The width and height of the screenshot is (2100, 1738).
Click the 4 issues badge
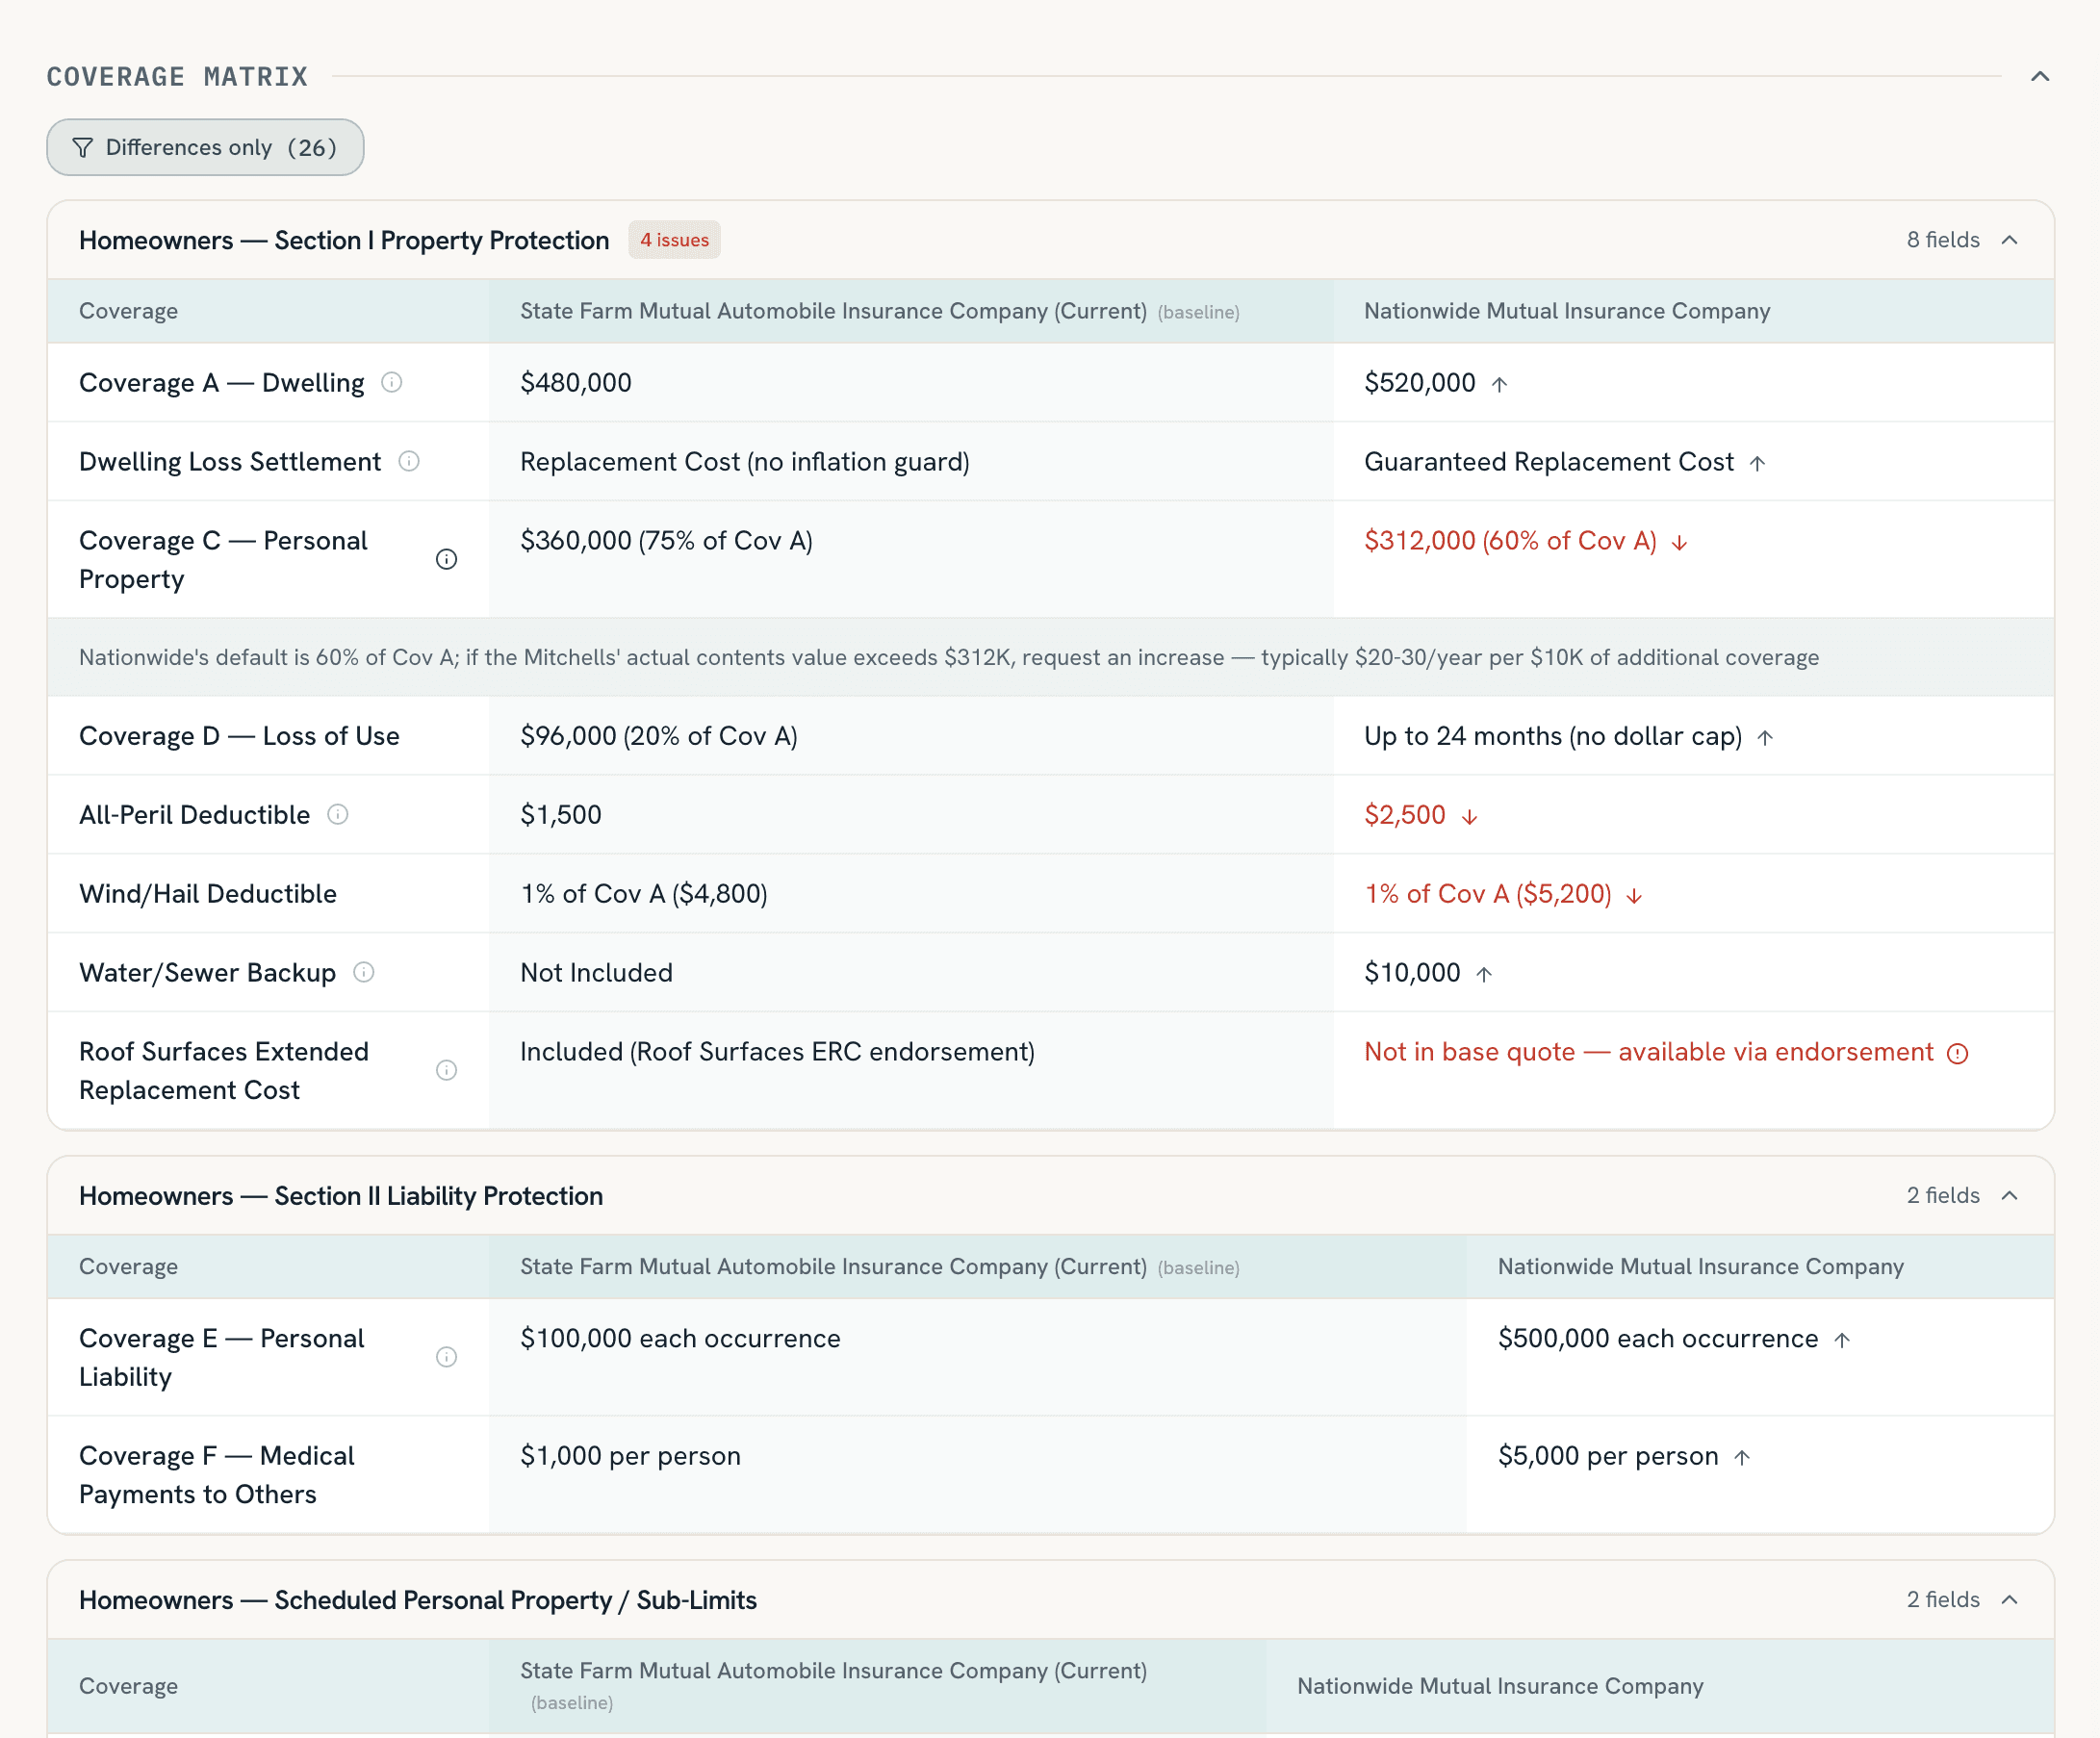(674, 240)
